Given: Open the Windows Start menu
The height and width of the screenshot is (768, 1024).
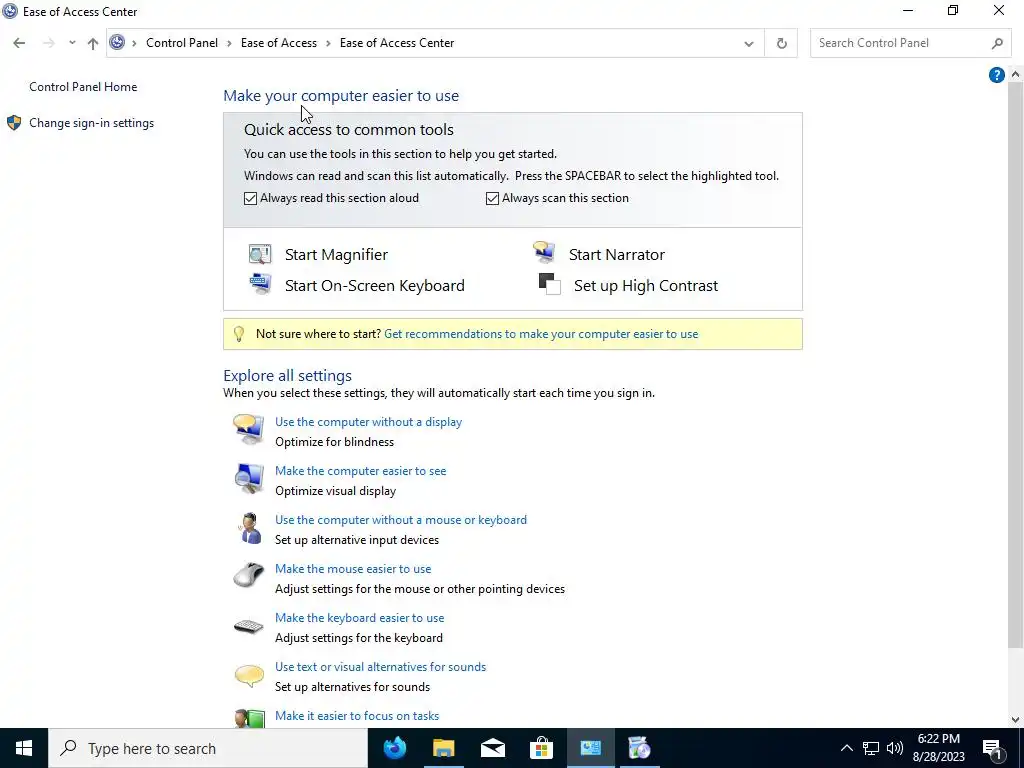Looking at the screenshot, I should pos(24,748).
